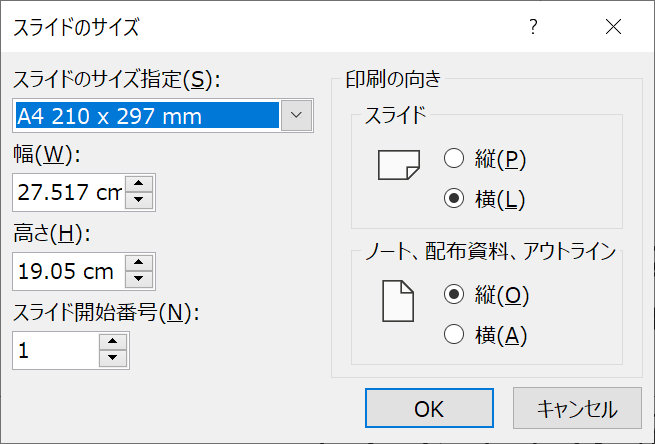Select 縦(O) portrait for notes and handouts
This screenshot has width=655, height=444.
tap(454, 294)
